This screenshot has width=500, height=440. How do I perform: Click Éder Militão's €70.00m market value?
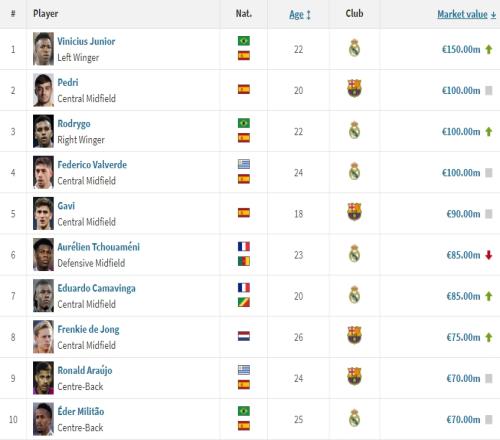(x=463, y=420)
